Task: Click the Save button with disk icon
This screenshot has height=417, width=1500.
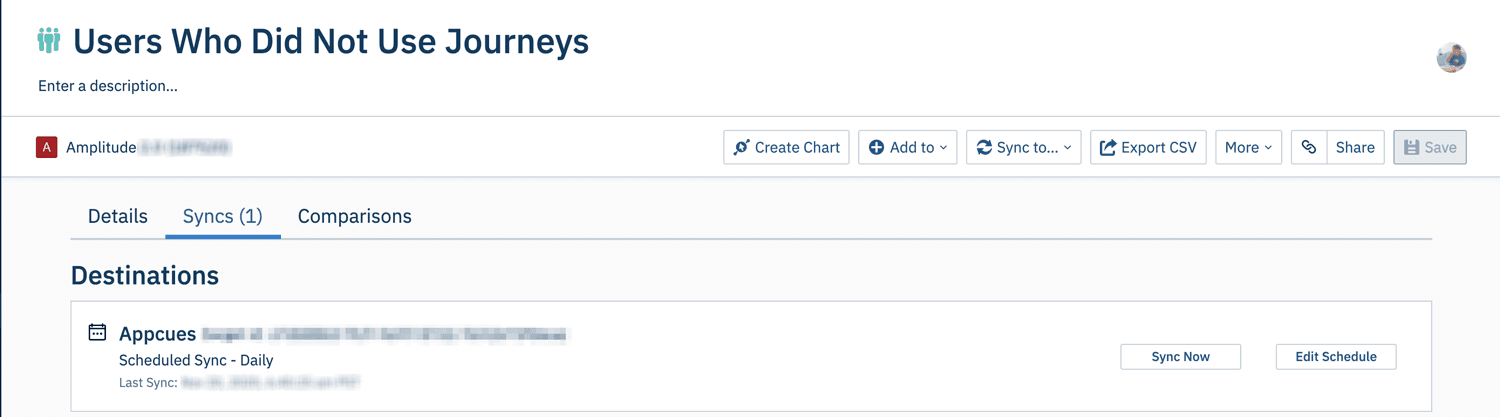Action: [x=1429, y=147]
